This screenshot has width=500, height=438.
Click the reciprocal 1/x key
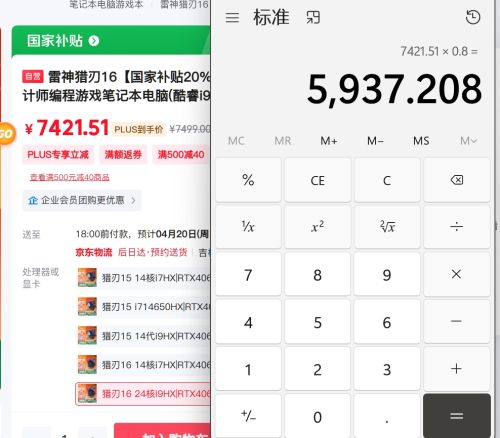pyautogui.click(x=248, y=227)
